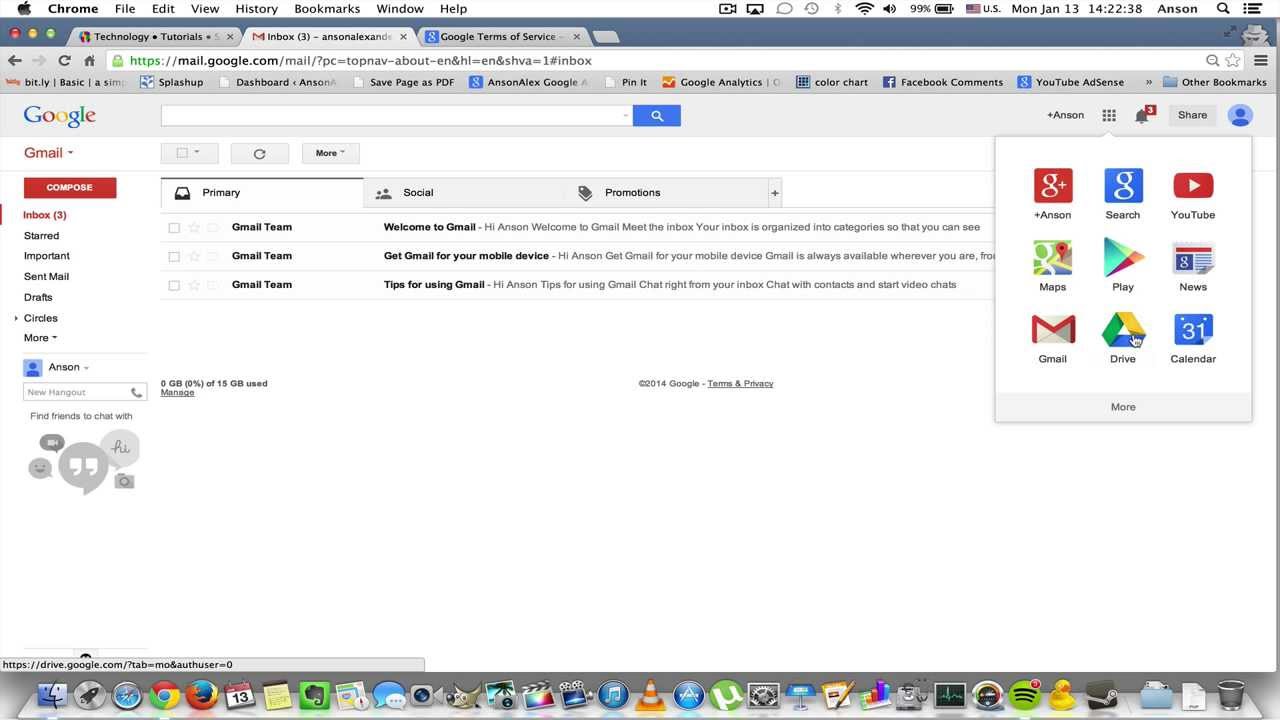
Task: Open the Anson chat status dropdown
Action: point(86,368)
